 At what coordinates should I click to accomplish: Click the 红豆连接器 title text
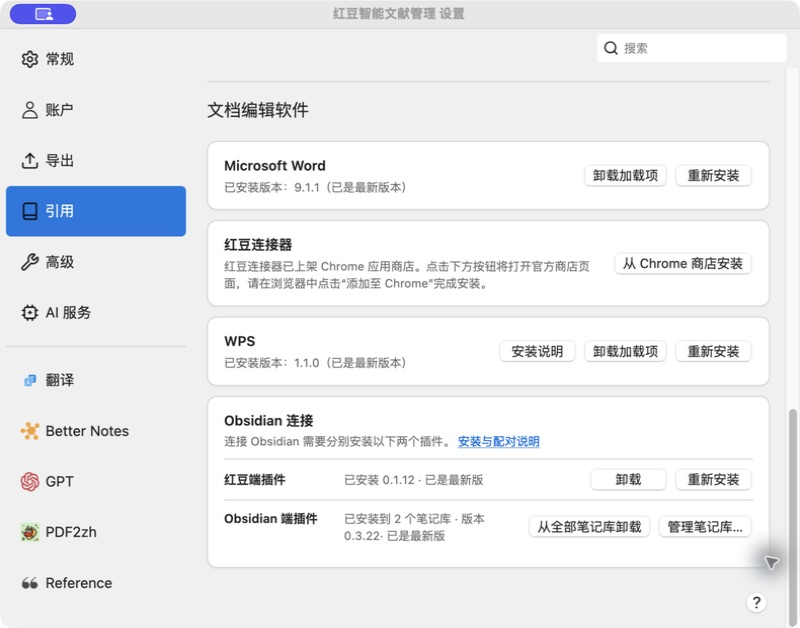point(258,245)
